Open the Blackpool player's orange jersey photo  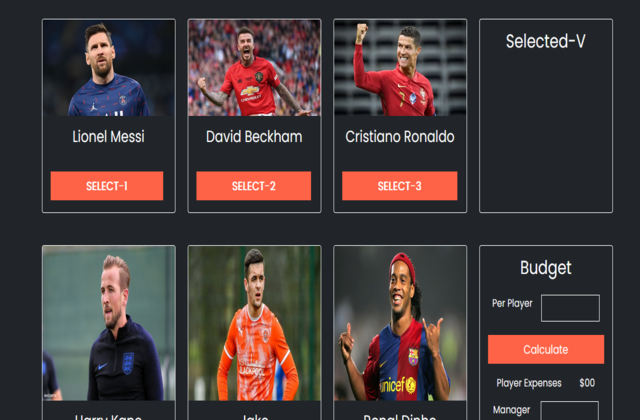[x=254, y=323]
